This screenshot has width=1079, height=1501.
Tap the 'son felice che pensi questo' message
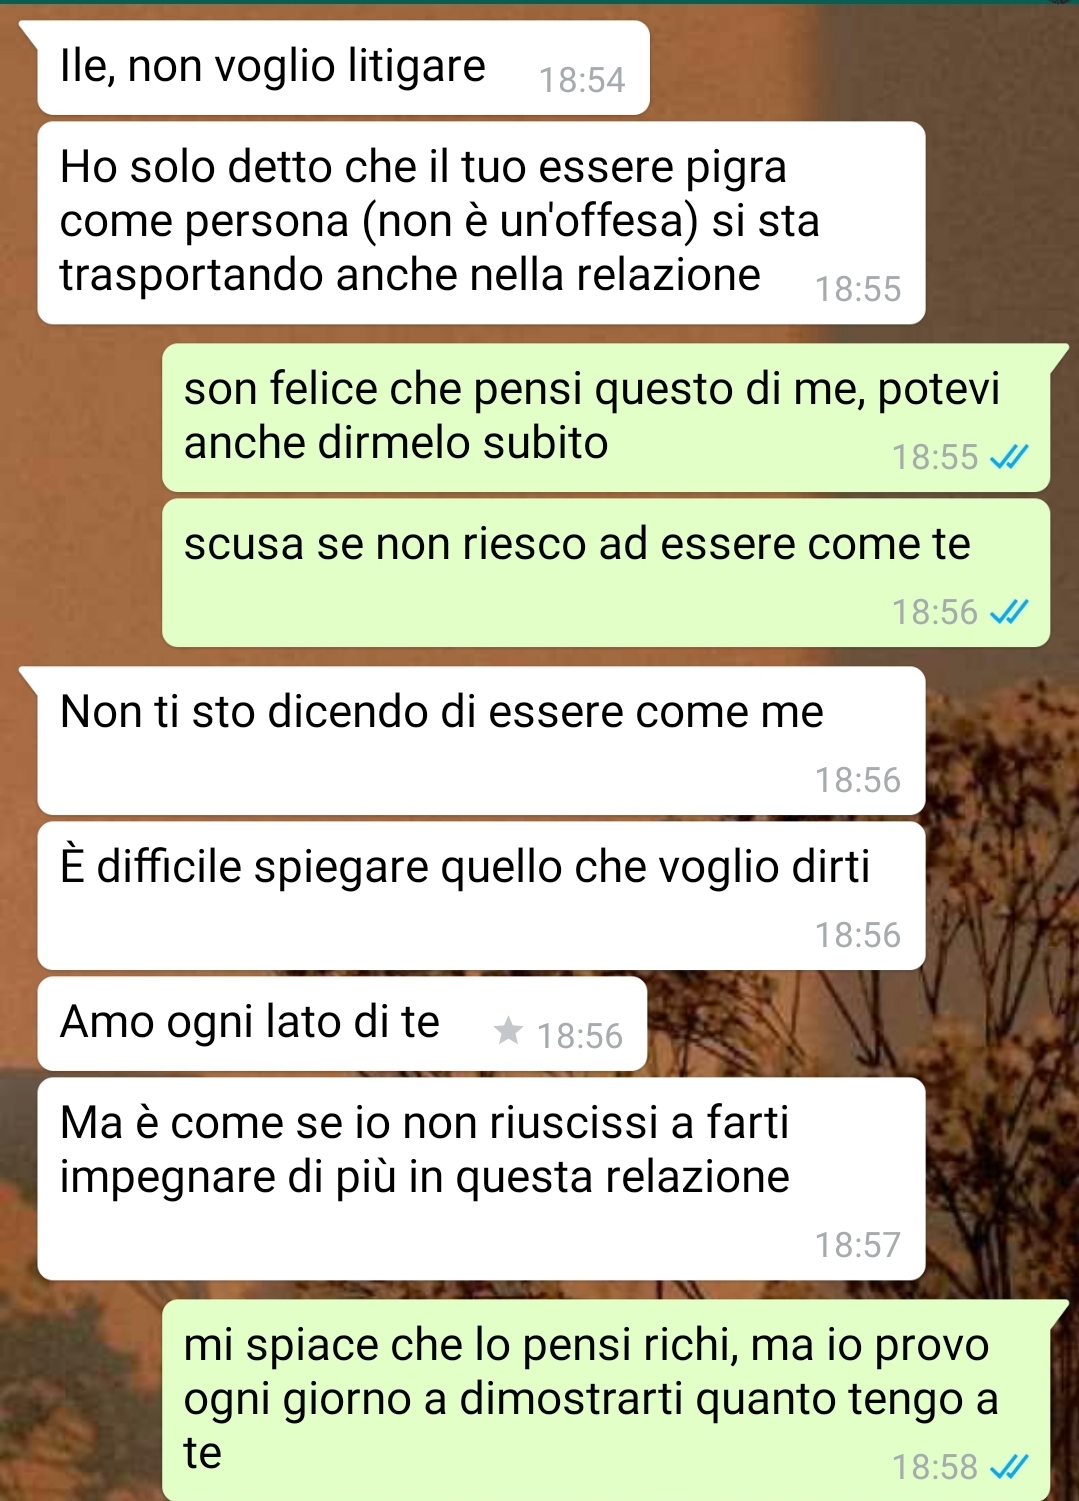click(606, 417)
